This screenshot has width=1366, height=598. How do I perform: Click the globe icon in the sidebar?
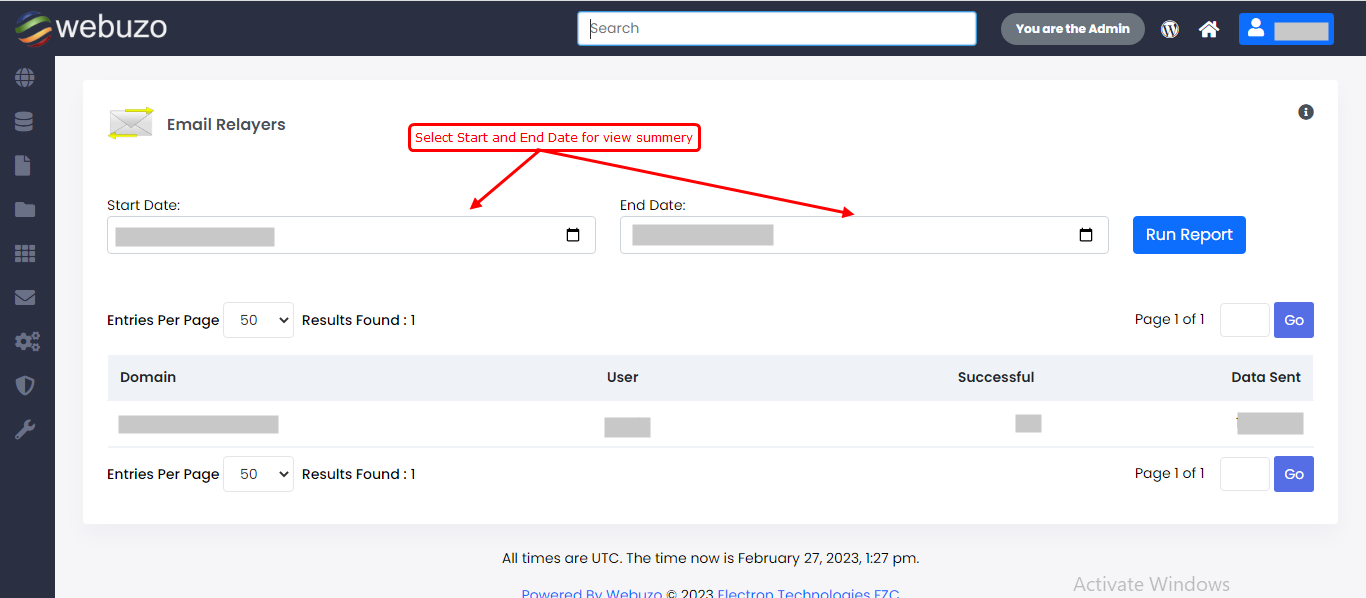pos(25,78)
